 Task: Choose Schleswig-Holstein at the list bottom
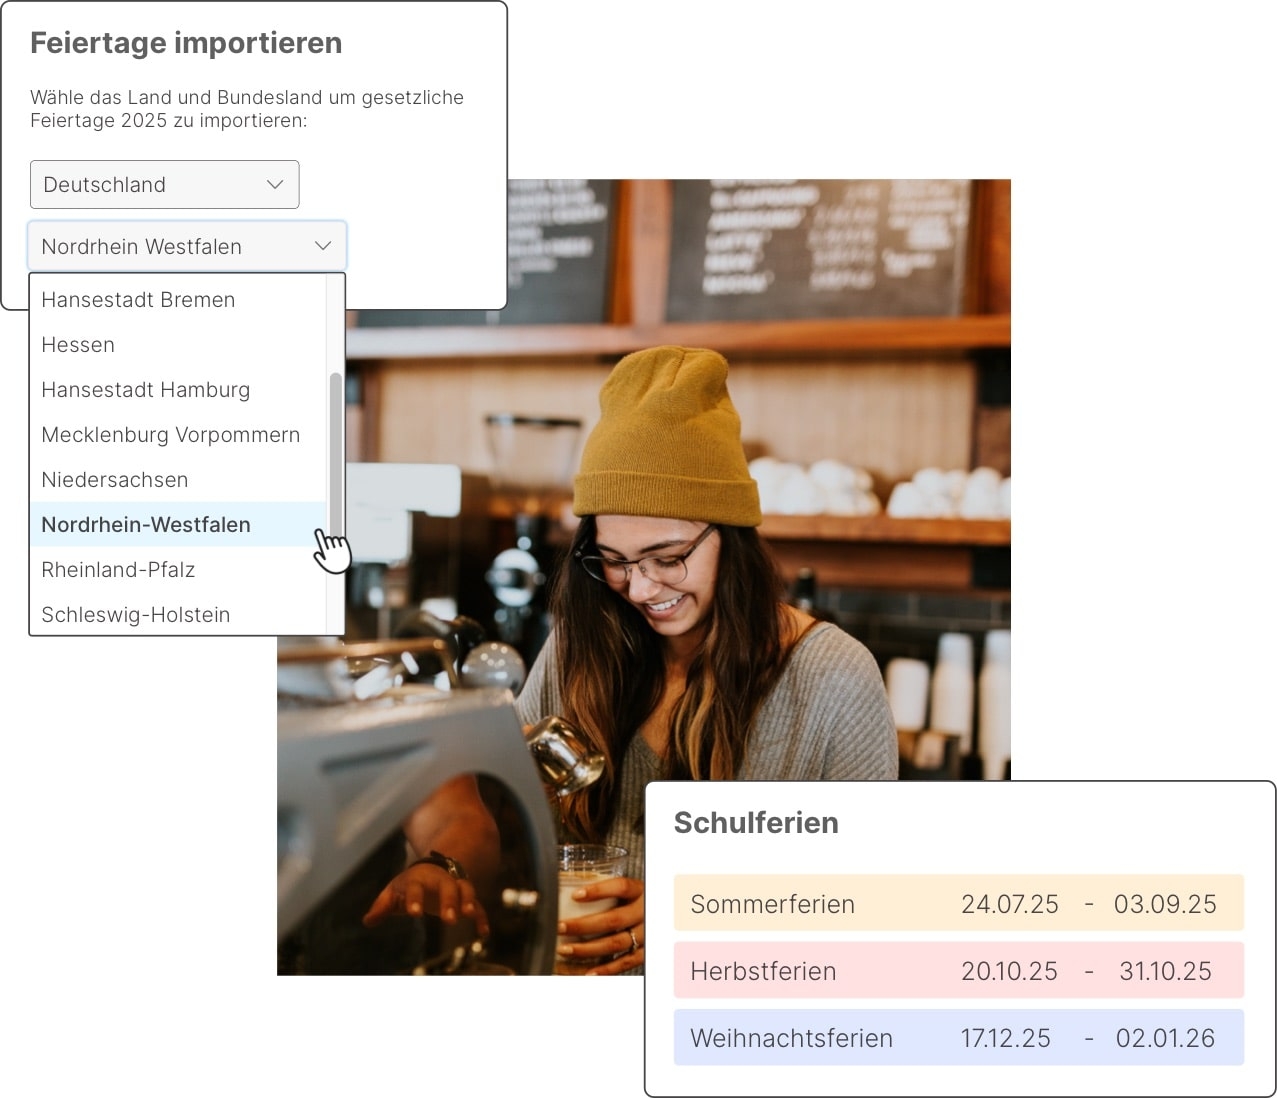[135, 615]
